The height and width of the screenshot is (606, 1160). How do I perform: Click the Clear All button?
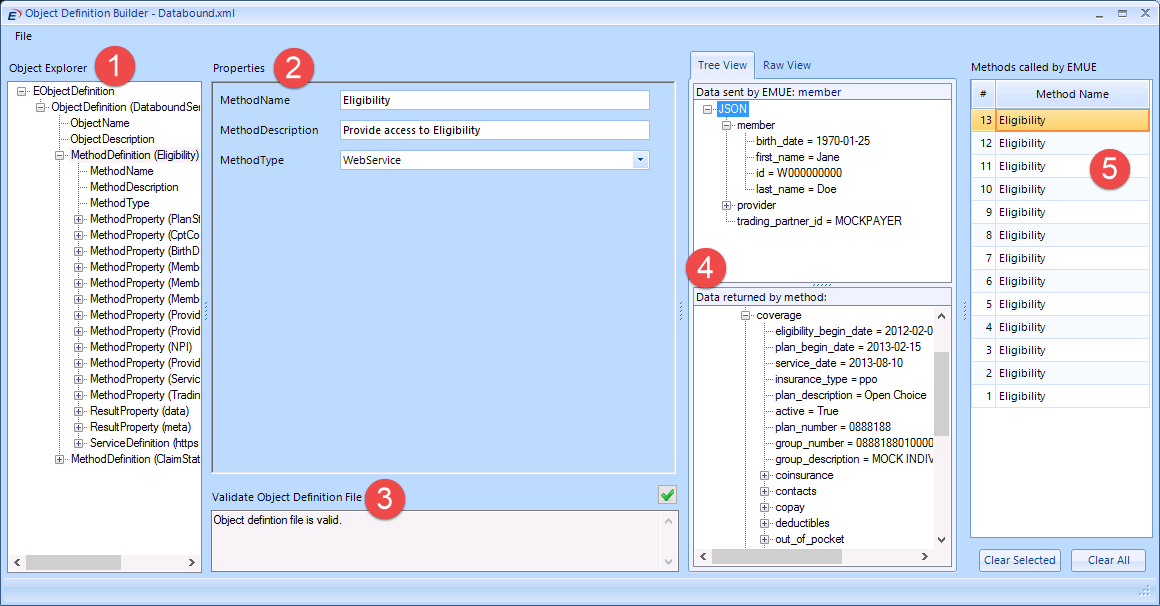tap(1108, 560)
